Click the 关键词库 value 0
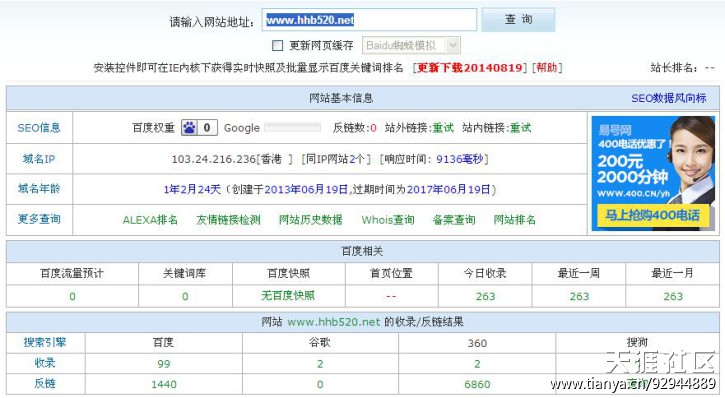Screen dimensions: 725x398 [185, 296]
